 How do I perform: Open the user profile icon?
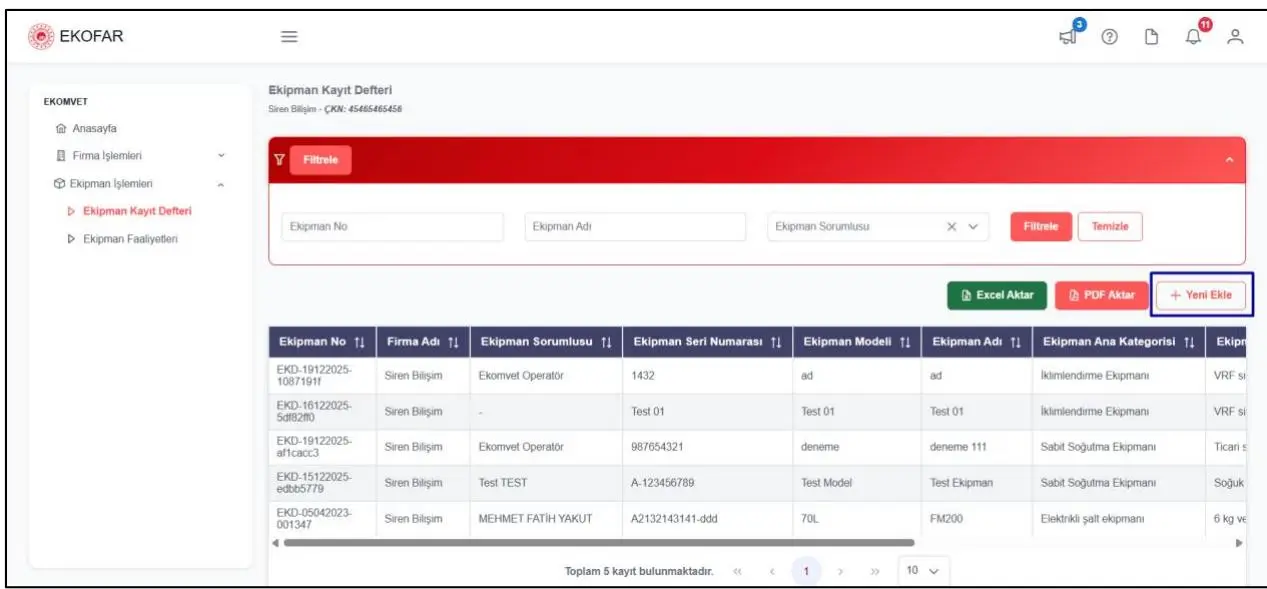point(1236,37)
